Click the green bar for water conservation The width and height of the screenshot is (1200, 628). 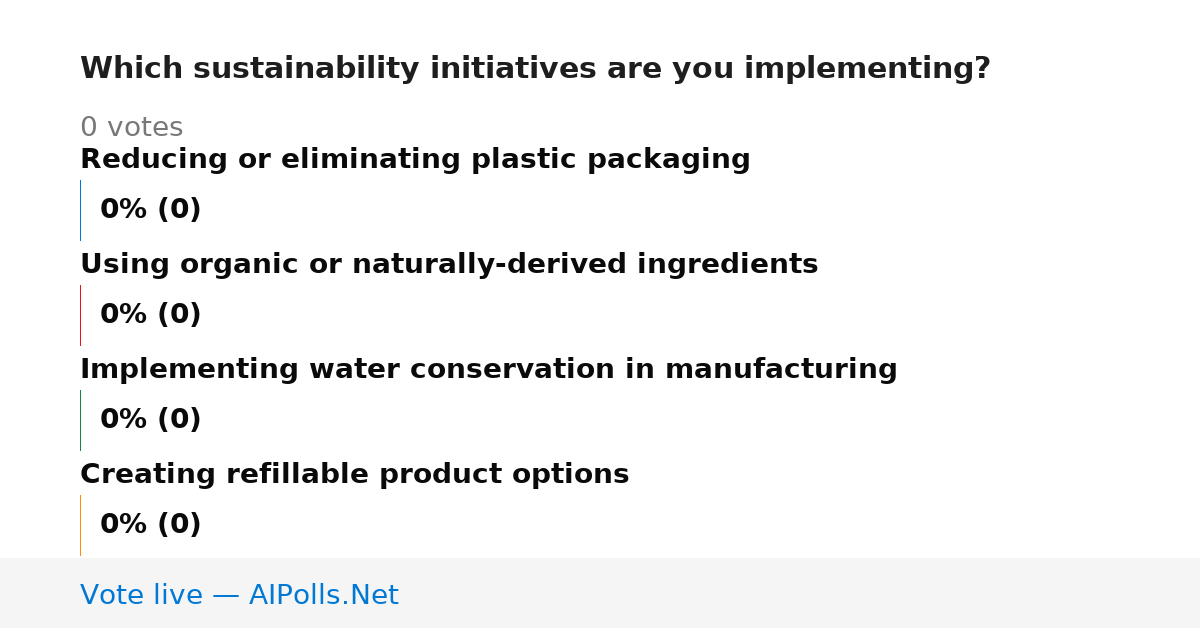coord(80,420)
